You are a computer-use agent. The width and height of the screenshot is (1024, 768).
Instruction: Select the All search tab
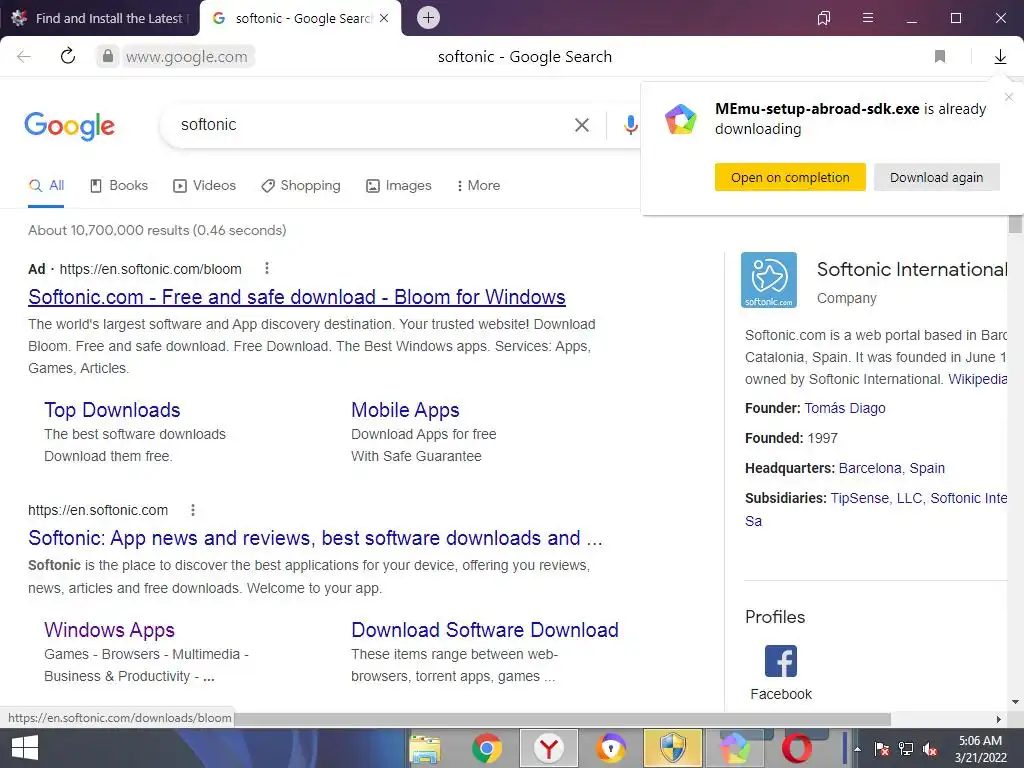pyautogui.click(x=46, y=185)
